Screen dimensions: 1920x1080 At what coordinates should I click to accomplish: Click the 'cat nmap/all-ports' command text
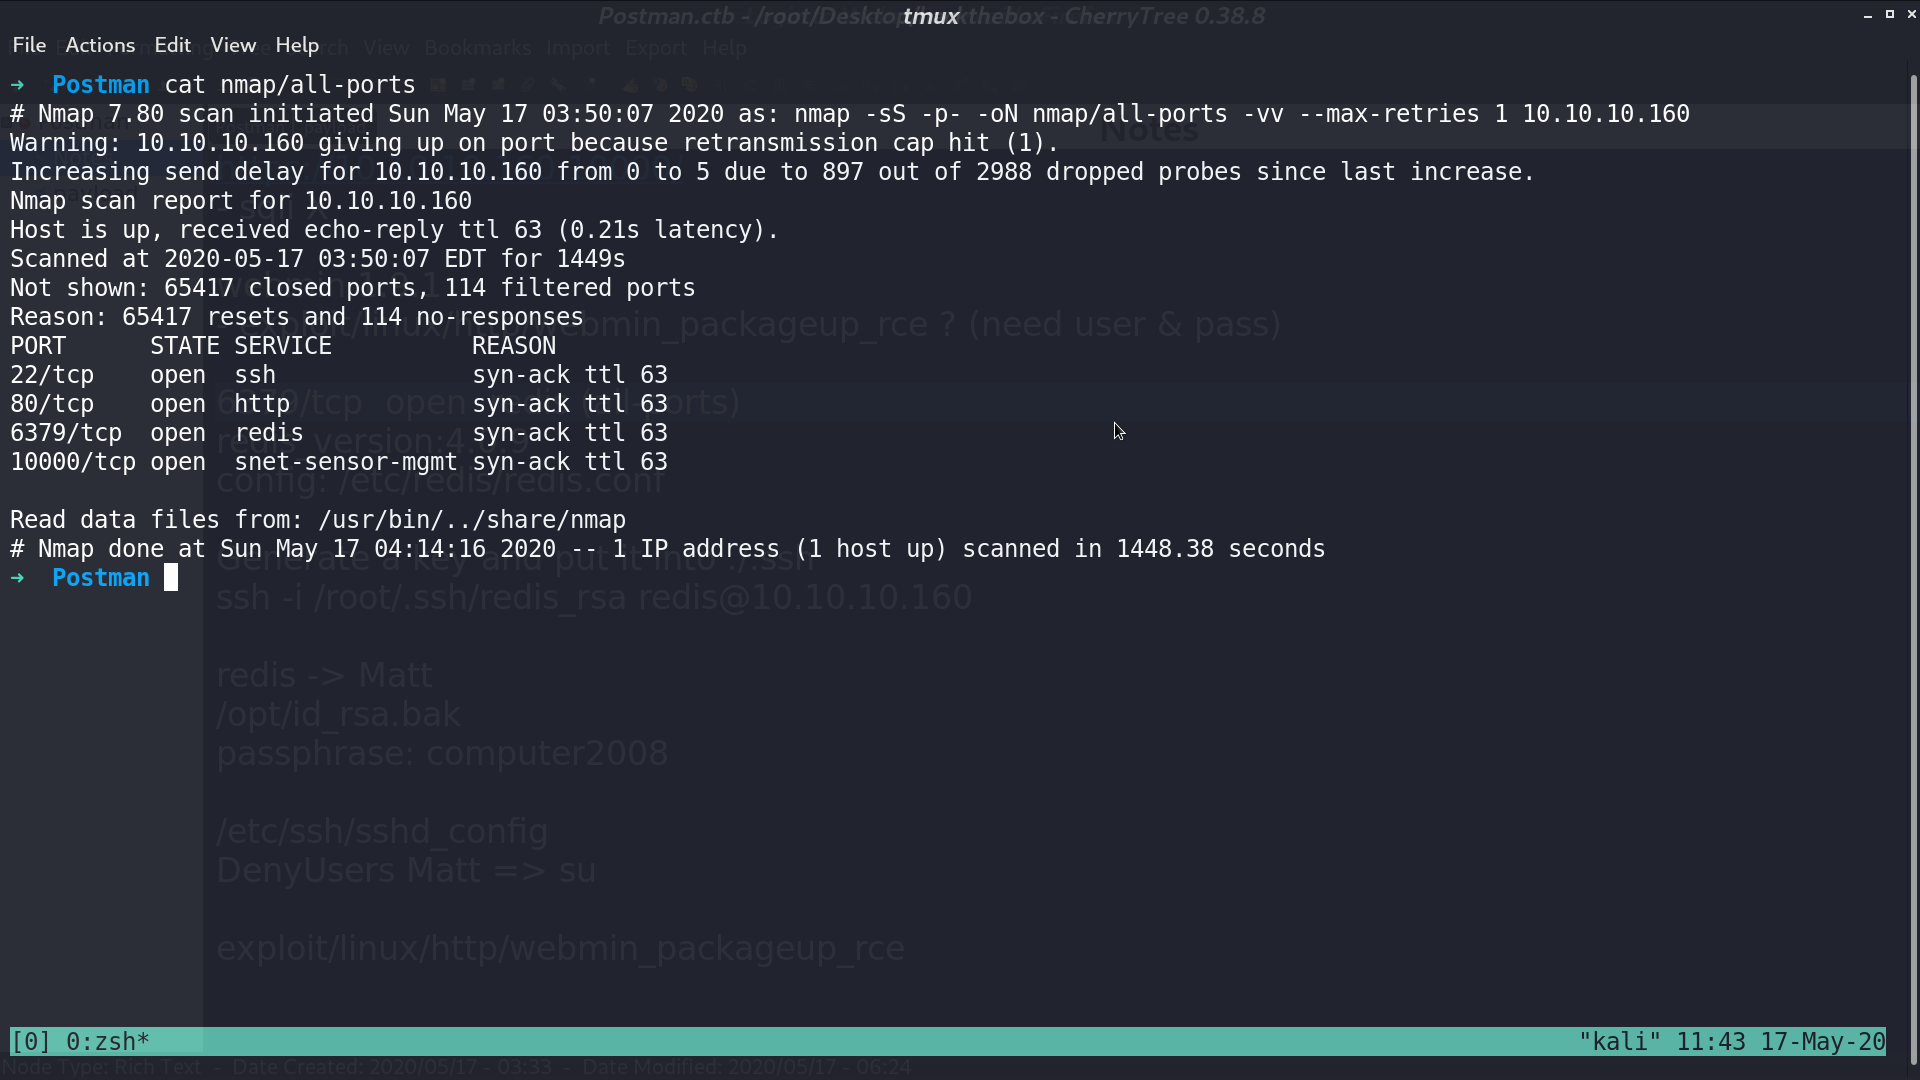pyautogui.click(x=290, y=85)
